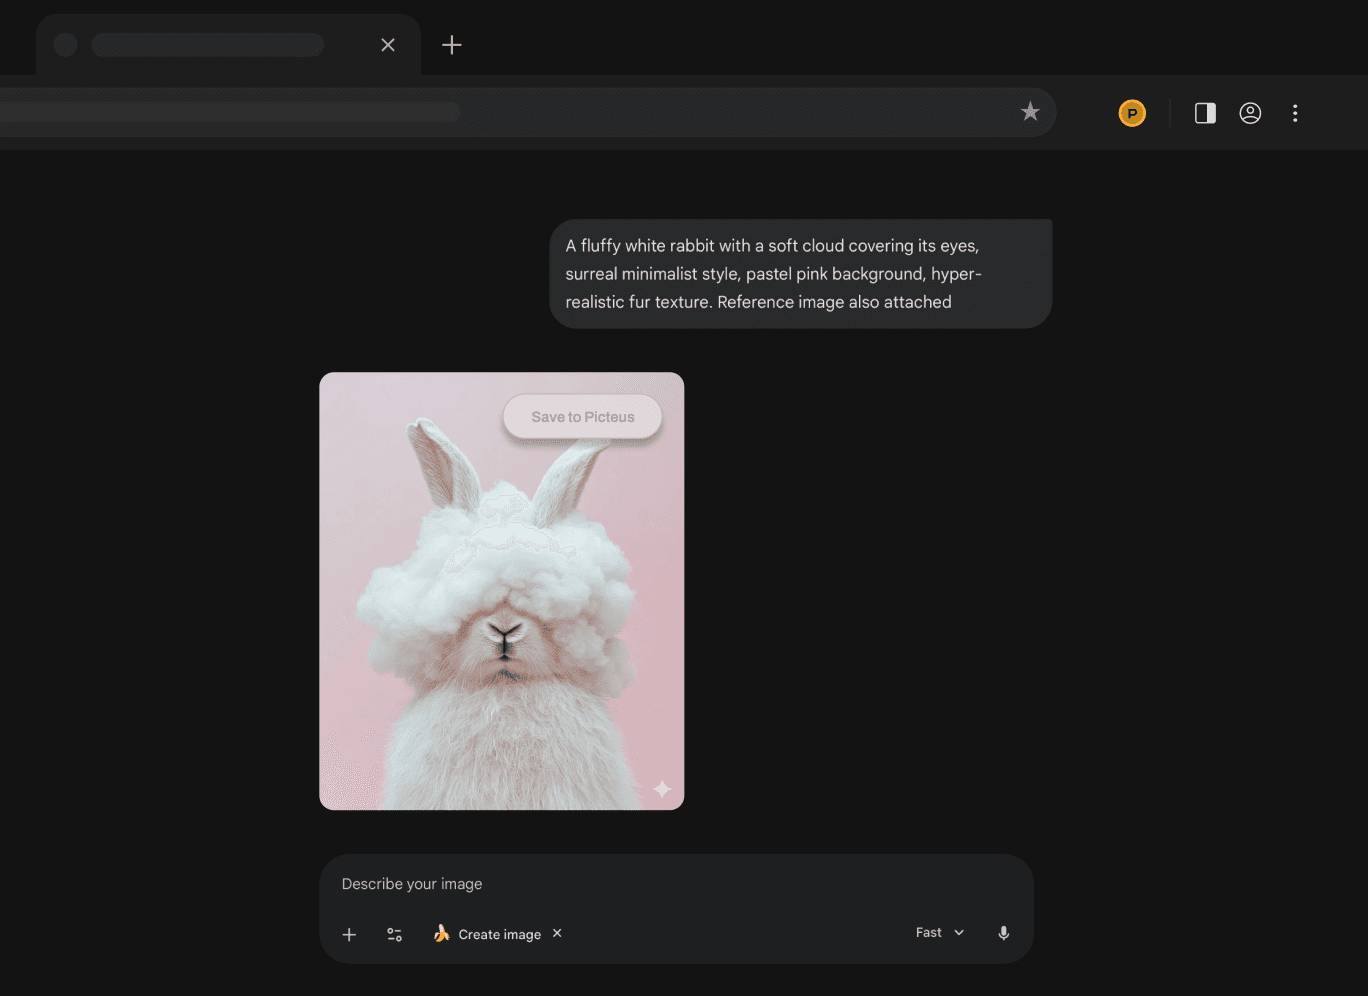This screenshot has height=996, width=1368.
Task: Open the tools settings sliders icon
Action: (395, 935)
